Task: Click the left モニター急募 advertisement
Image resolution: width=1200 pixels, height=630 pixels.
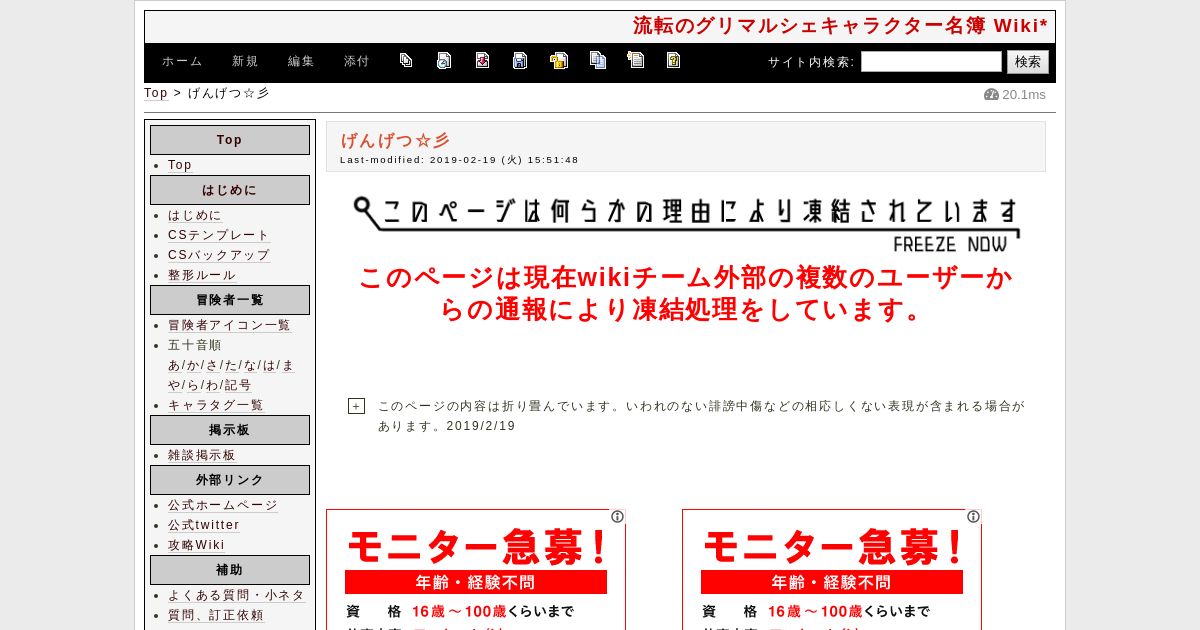Action: click(476, 570)
